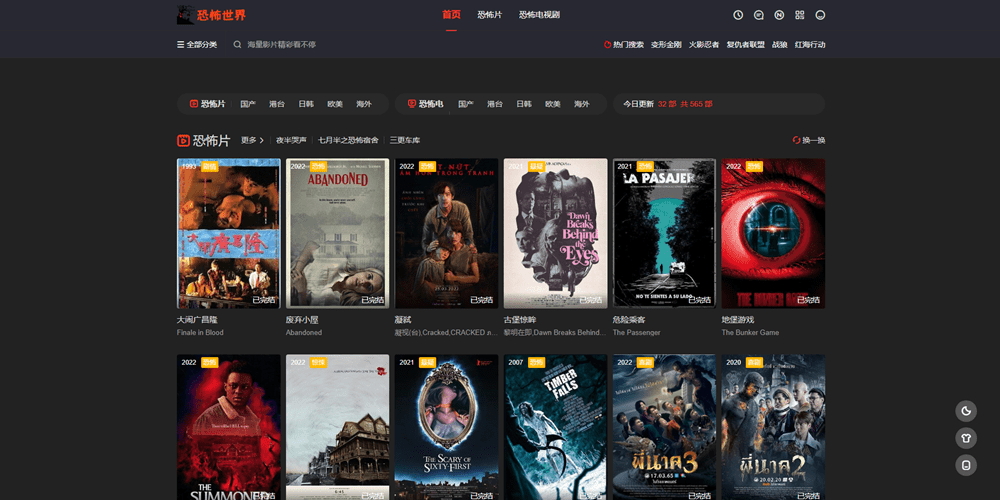
Task: Select 海外 under 恐怖片 filter
Action: click(x=364, y=104)
